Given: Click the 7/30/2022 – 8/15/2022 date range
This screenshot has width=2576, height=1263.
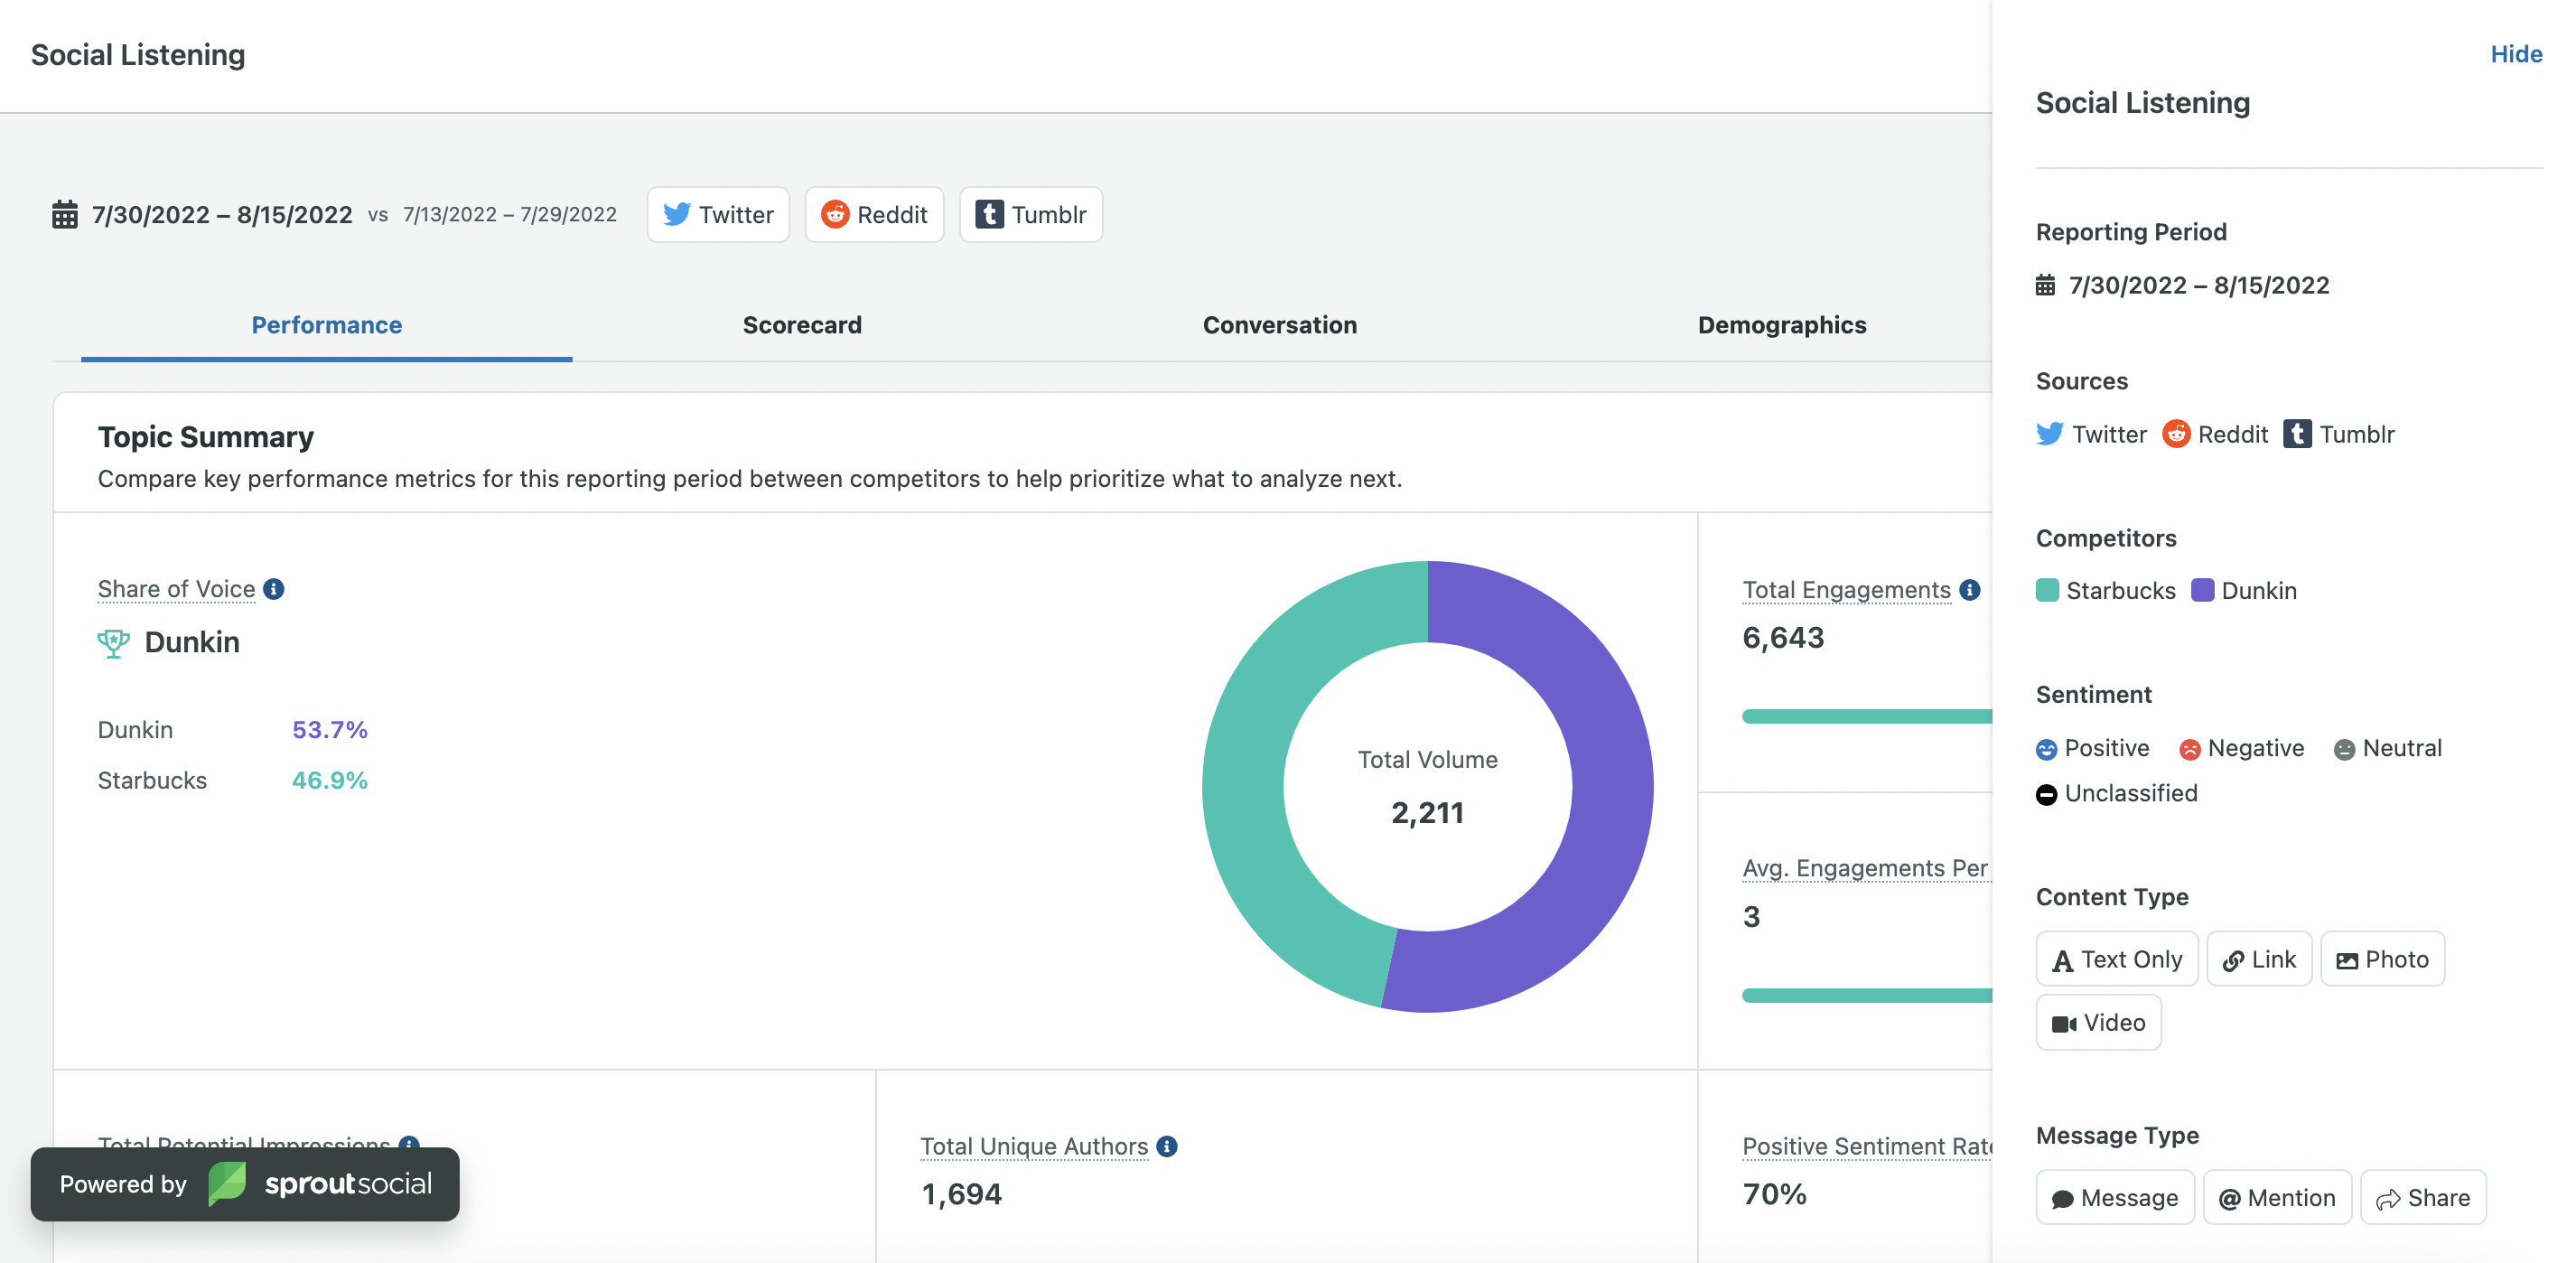Looking at the screenshot, I should coord(222,214).
